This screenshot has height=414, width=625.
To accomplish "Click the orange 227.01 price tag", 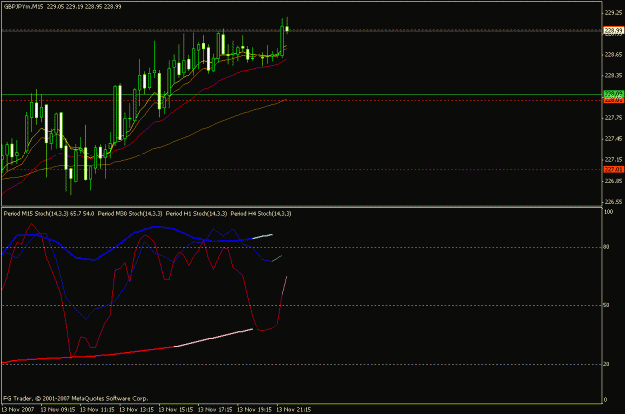I will click(613, 170).
